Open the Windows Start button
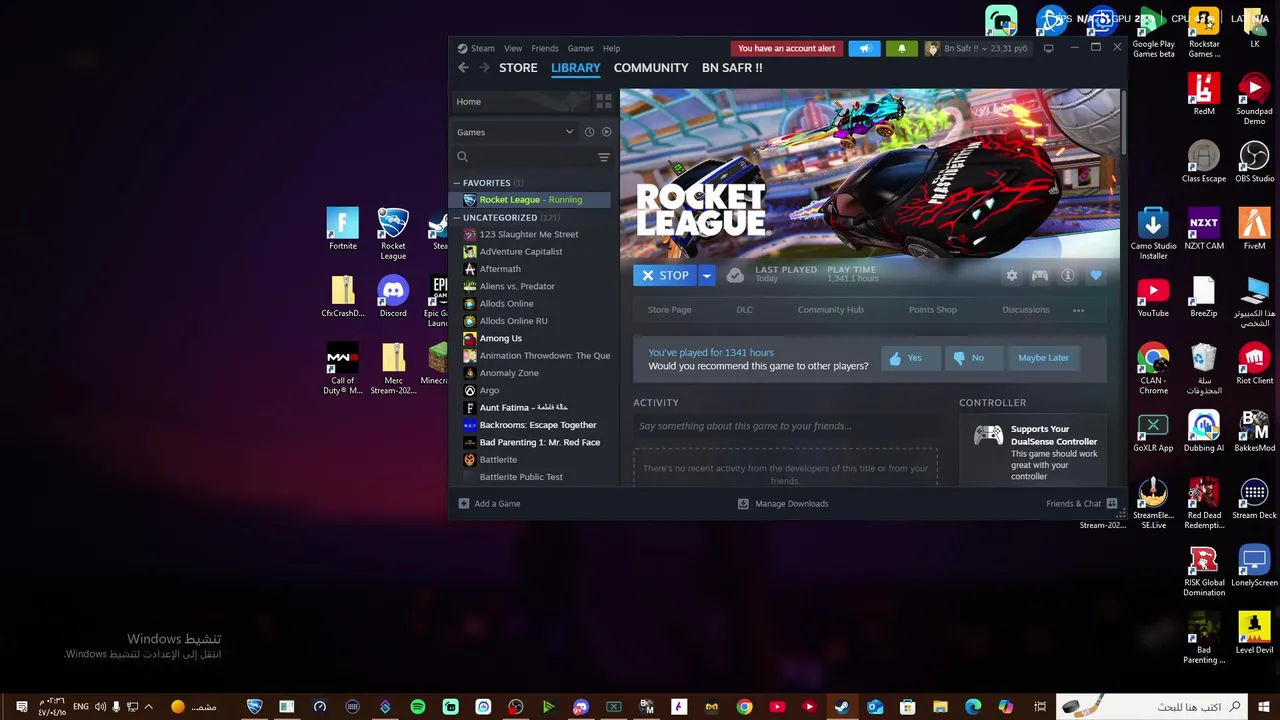 pos(1264,707)
